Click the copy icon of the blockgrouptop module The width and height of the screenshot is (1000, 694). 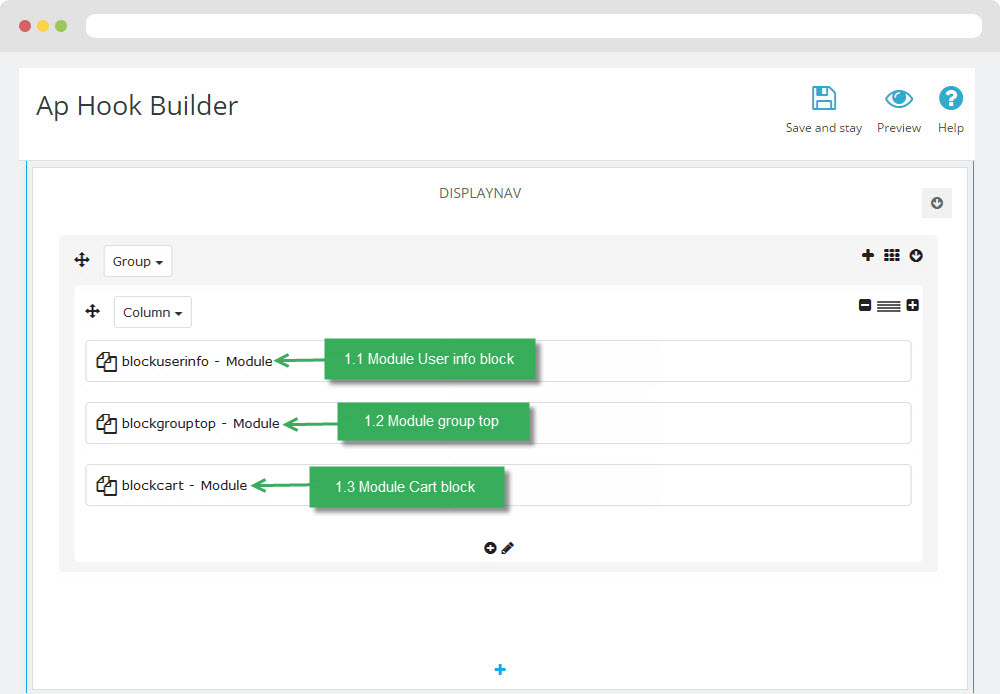pyautogui.click(x=107, y=423)
